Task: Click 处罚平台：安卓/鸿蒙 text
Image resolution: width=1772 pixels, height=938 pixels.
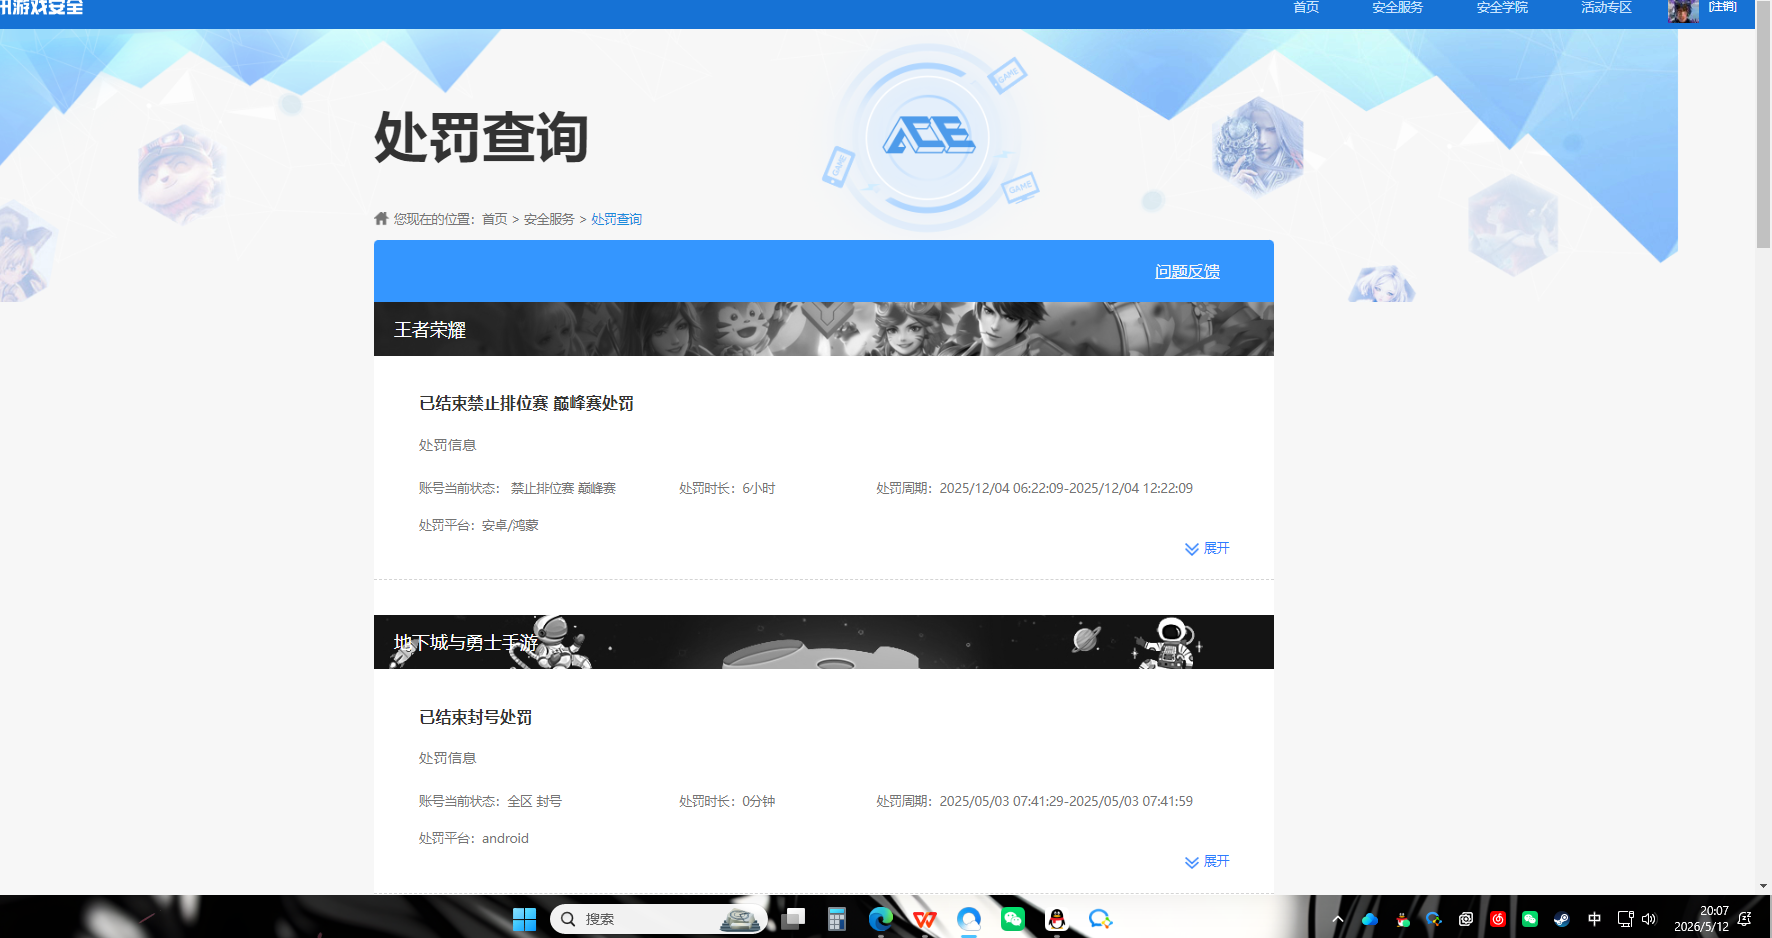Action: point(479,525)
